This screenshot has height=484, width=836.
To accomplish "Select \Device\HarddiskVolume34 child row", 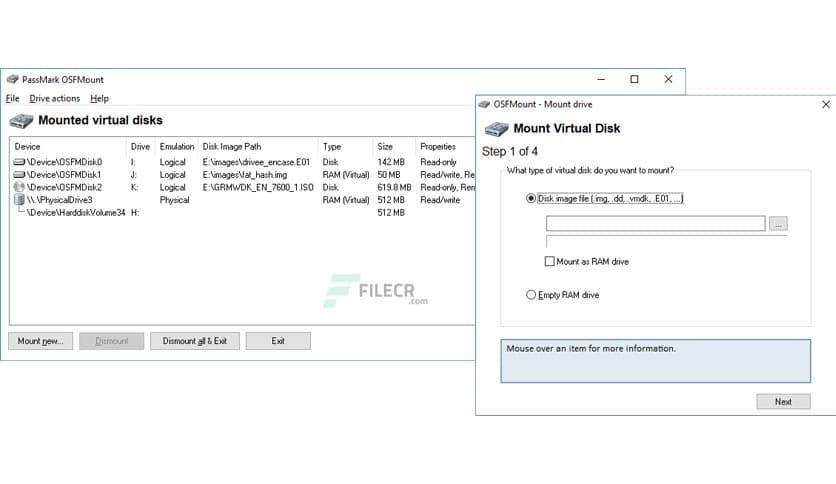I will (243, 213).
